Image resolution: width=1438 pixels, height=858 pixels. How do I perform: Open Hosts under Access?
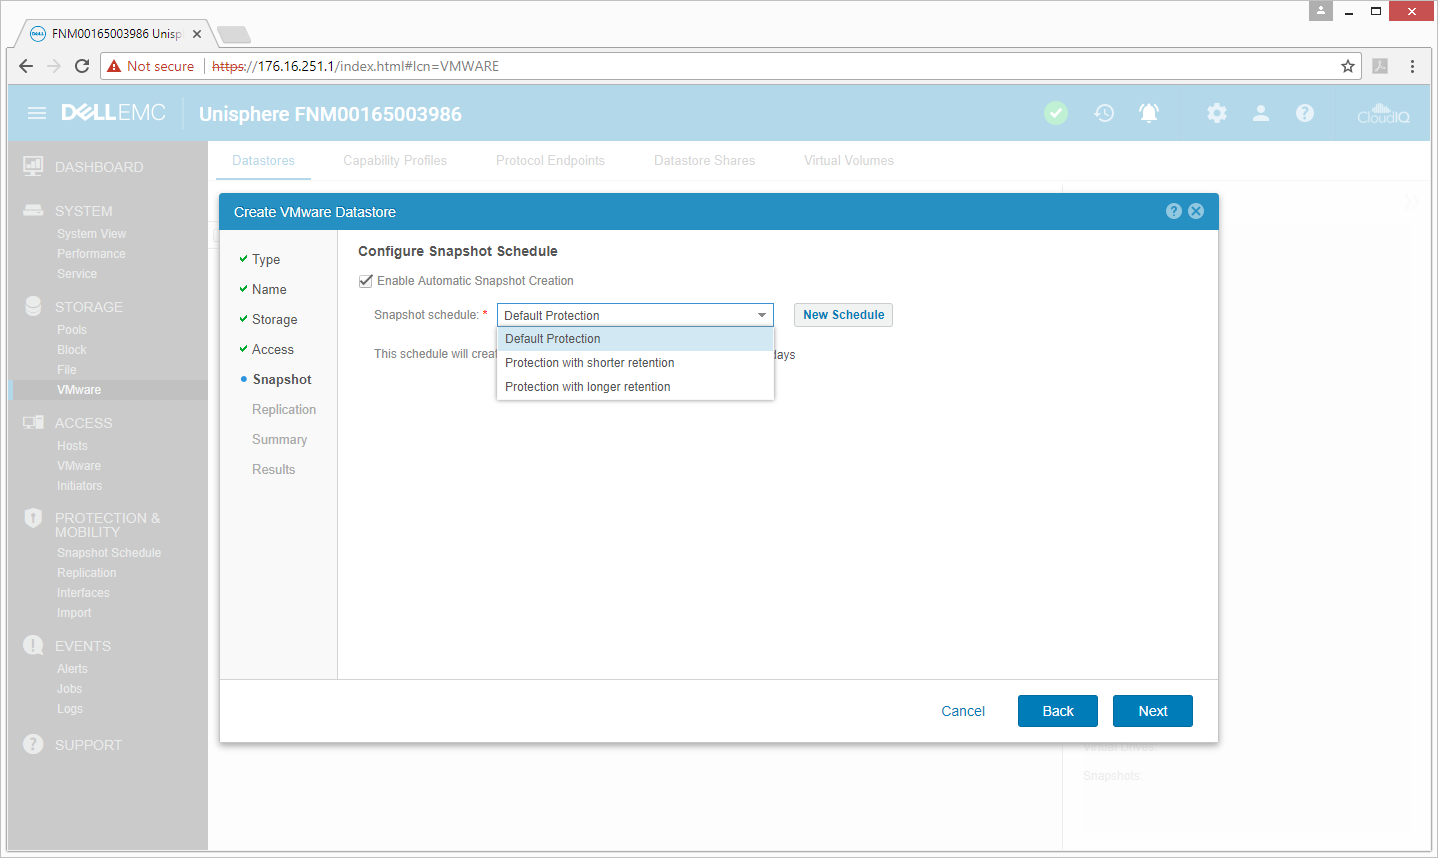[x=72, y=446]
